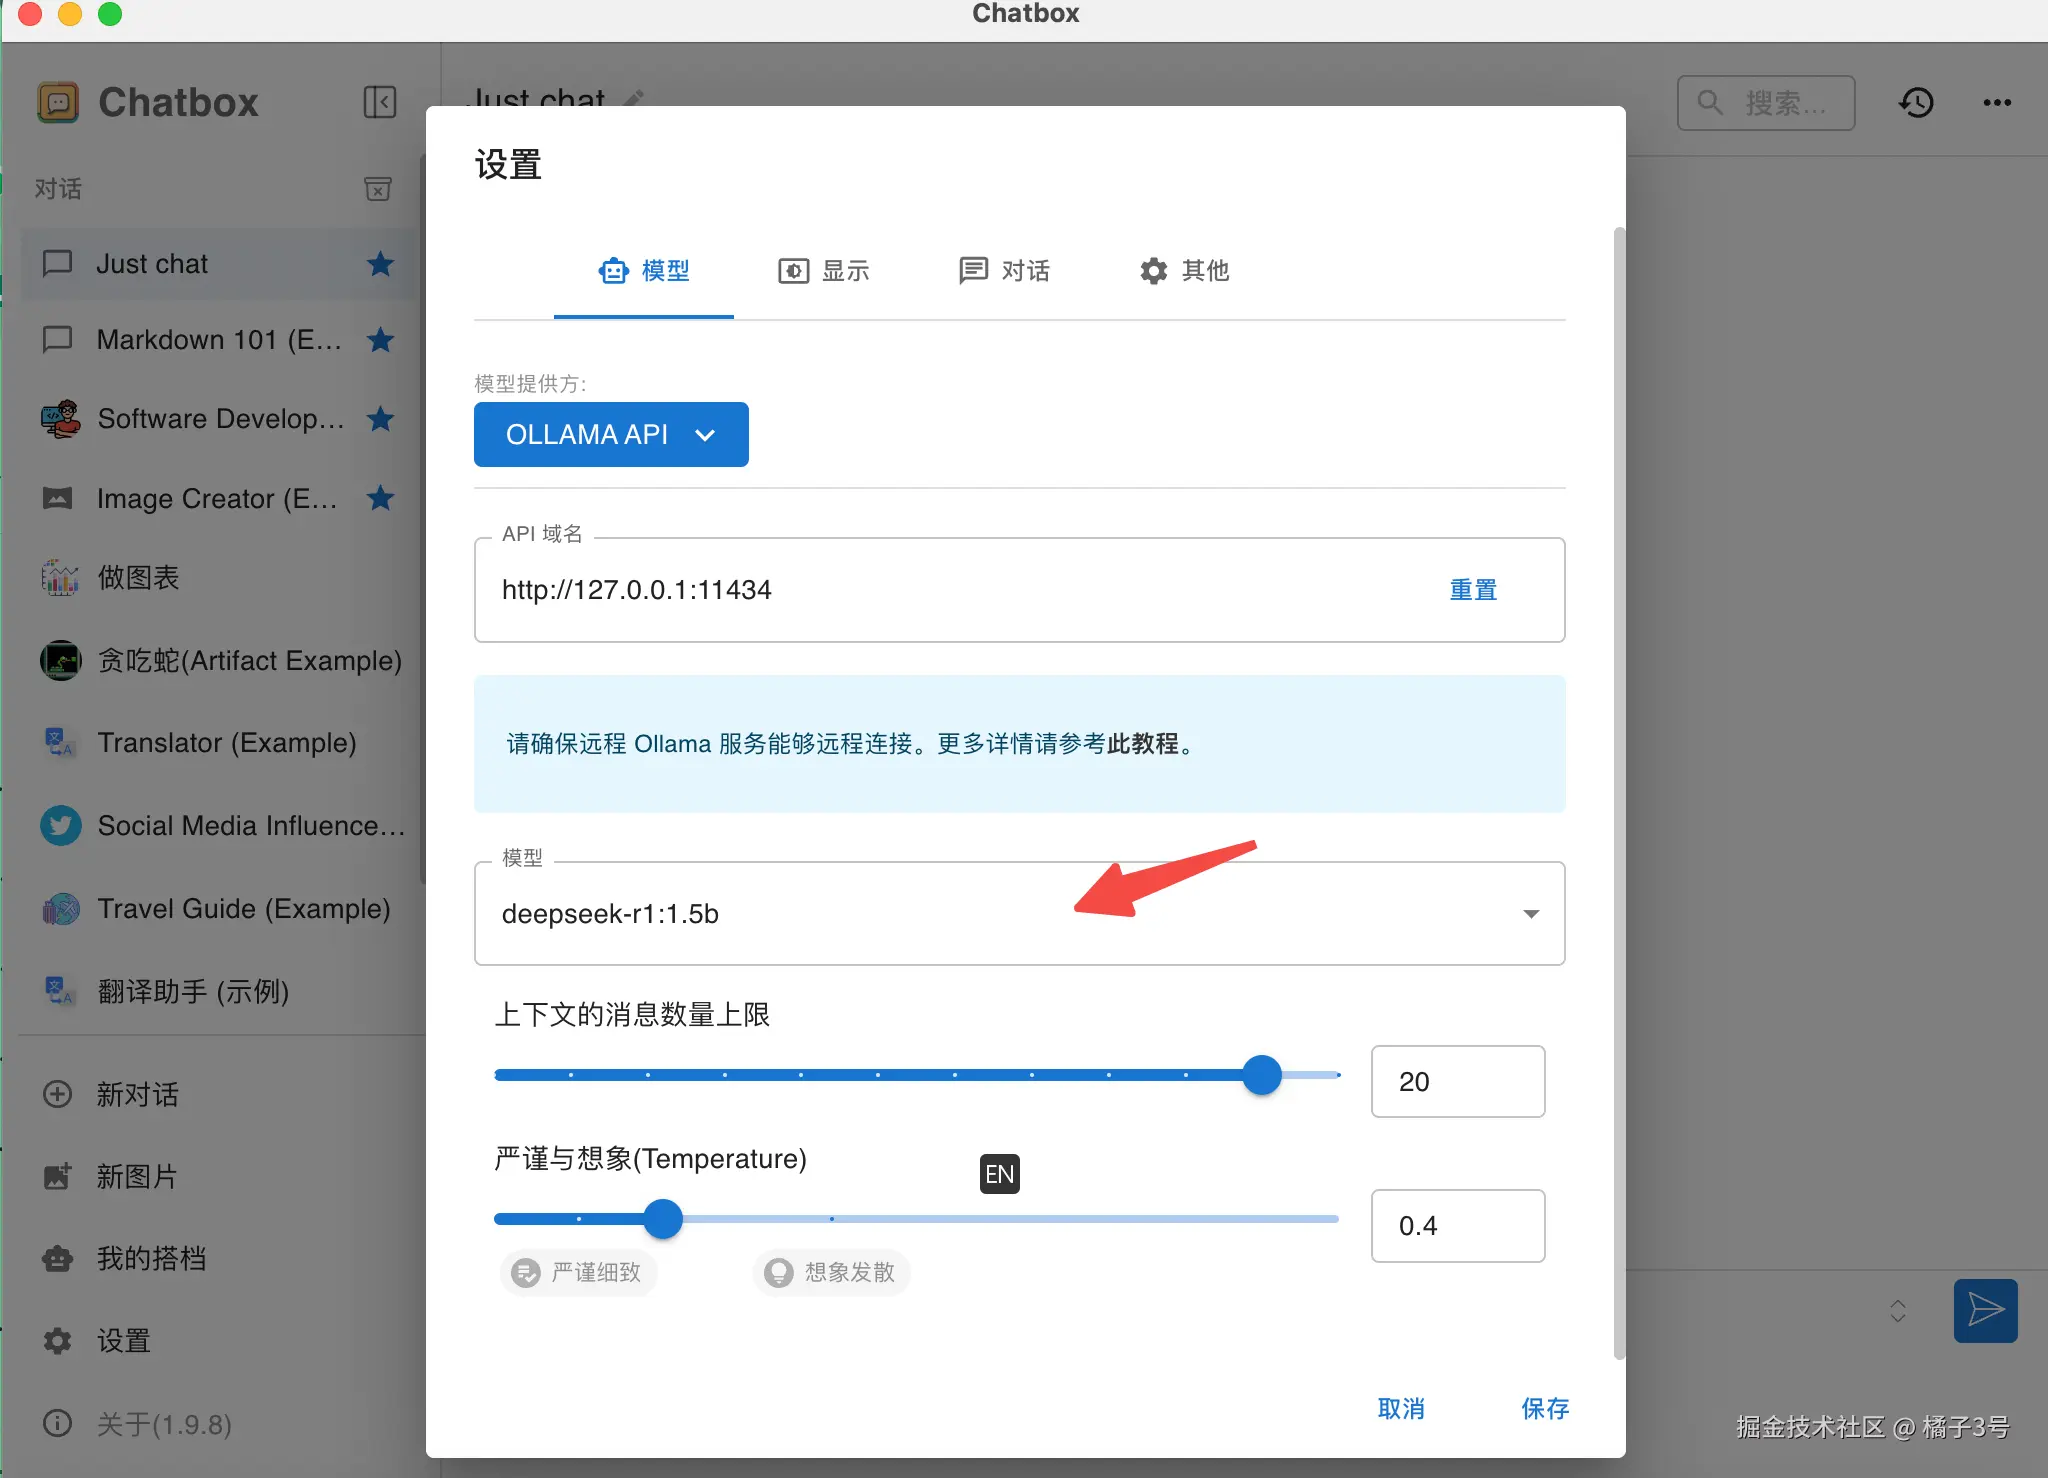Viewport: 2048px width, 1478px height.
Task: Toggle star on Image Creator conversation
Action: [380, 498]
